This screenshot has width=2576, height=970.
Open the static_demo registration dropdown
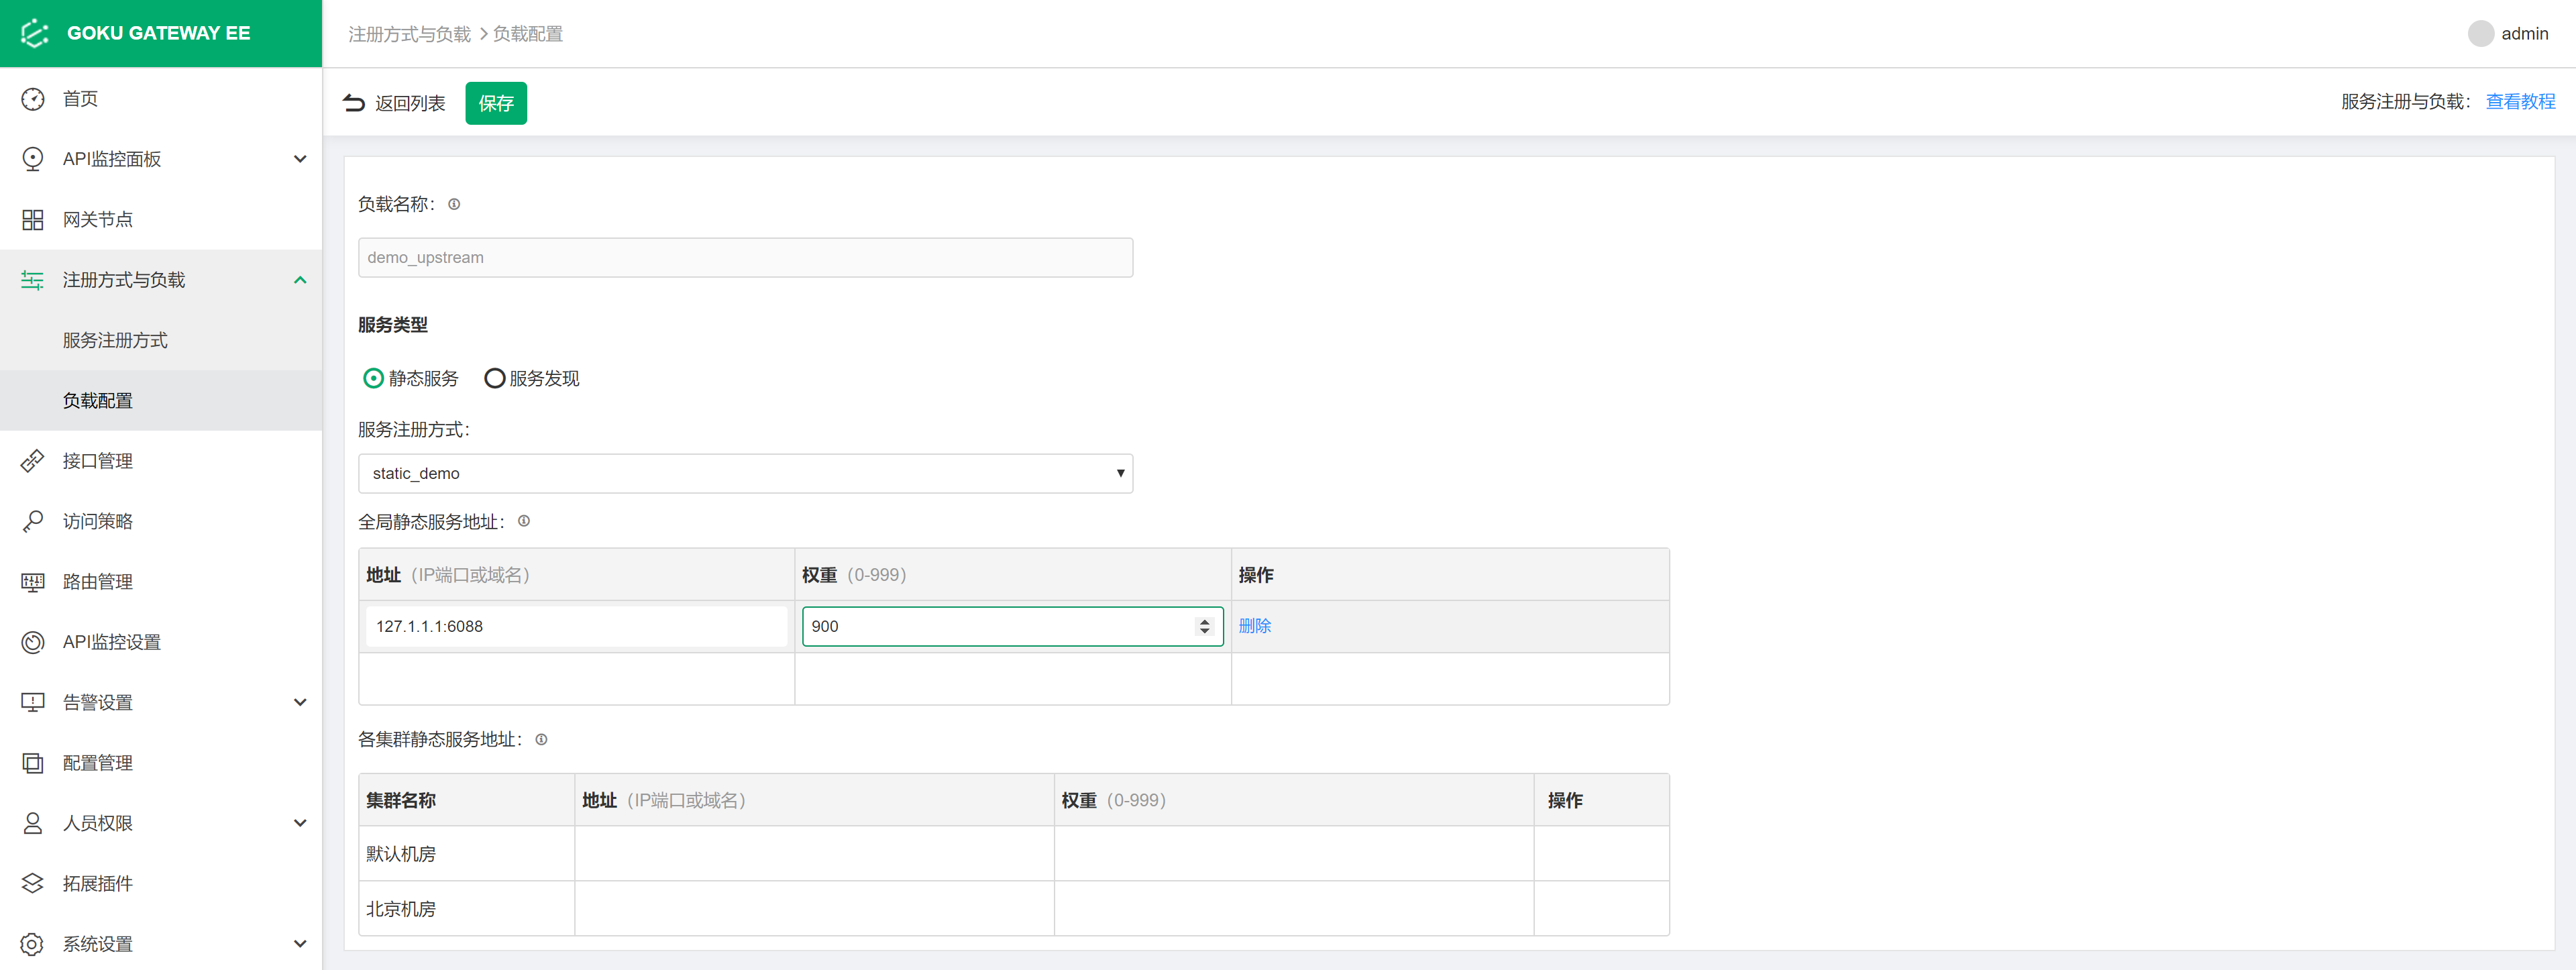pos(745,473)
